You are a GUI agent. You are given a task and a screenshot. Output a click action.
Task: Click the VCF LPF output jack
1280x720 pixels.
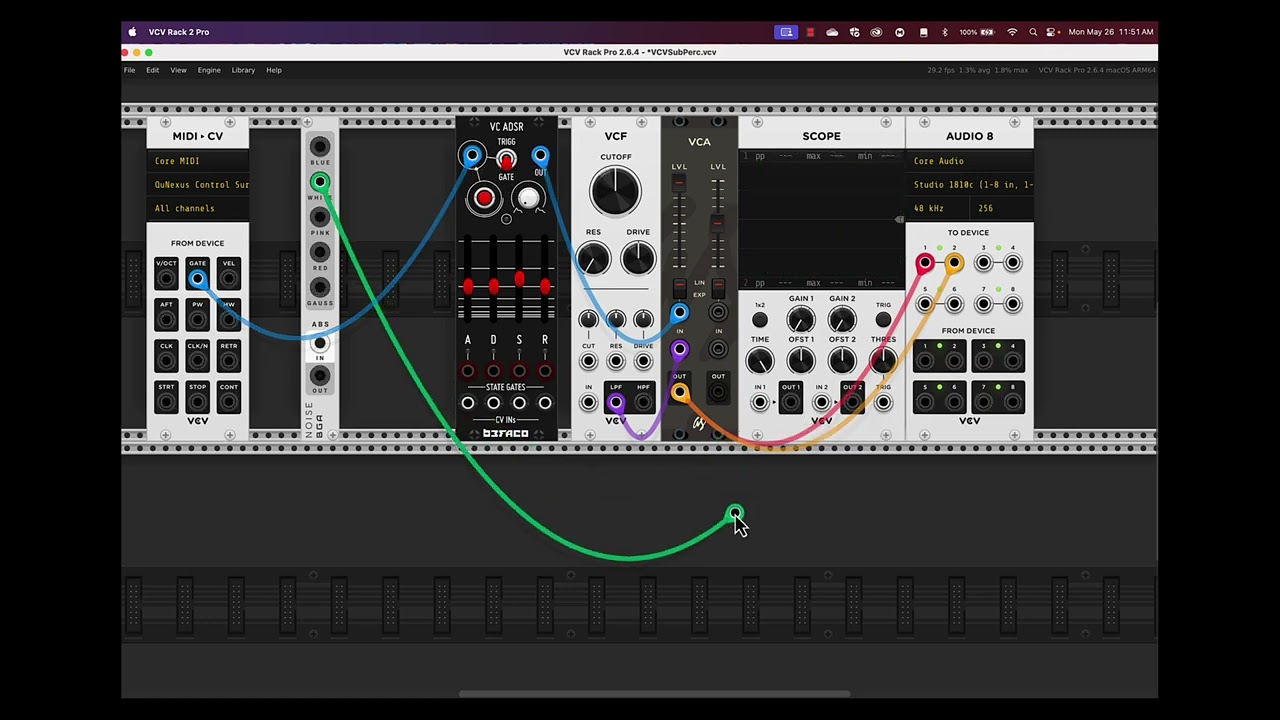point(615,403)
